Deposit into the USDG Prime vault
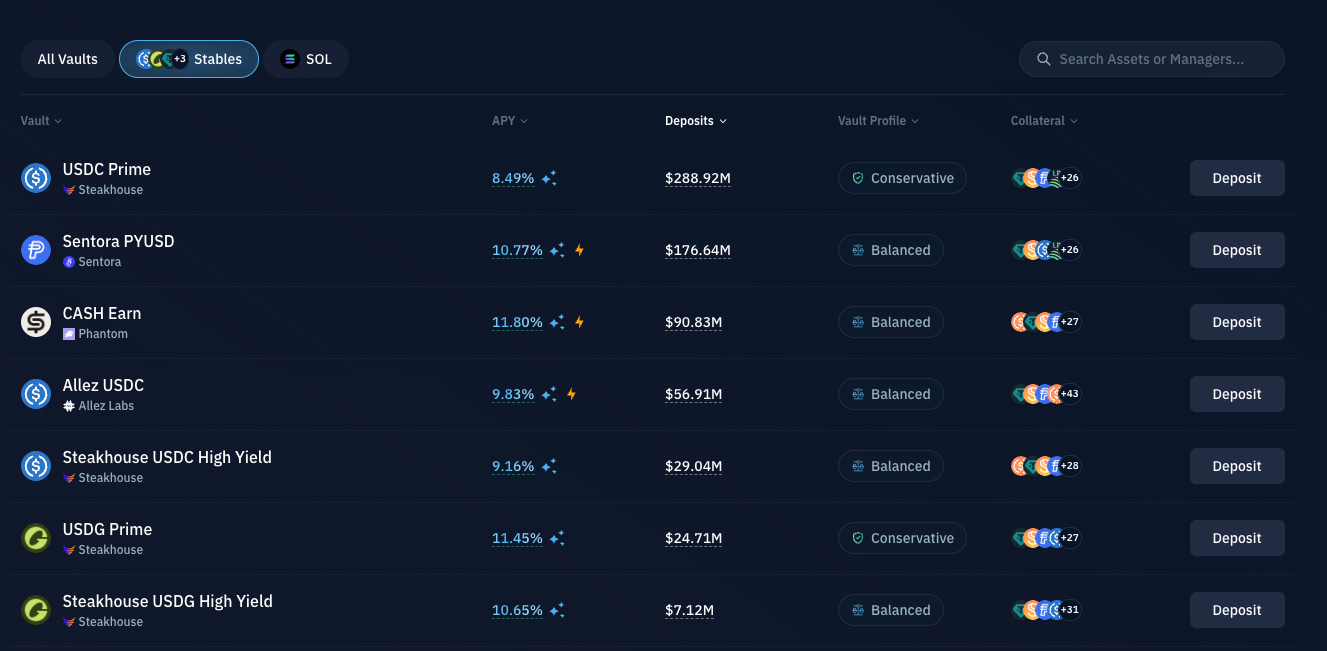The height and width of the screenshot is (651, 1327). point(1237,538)
